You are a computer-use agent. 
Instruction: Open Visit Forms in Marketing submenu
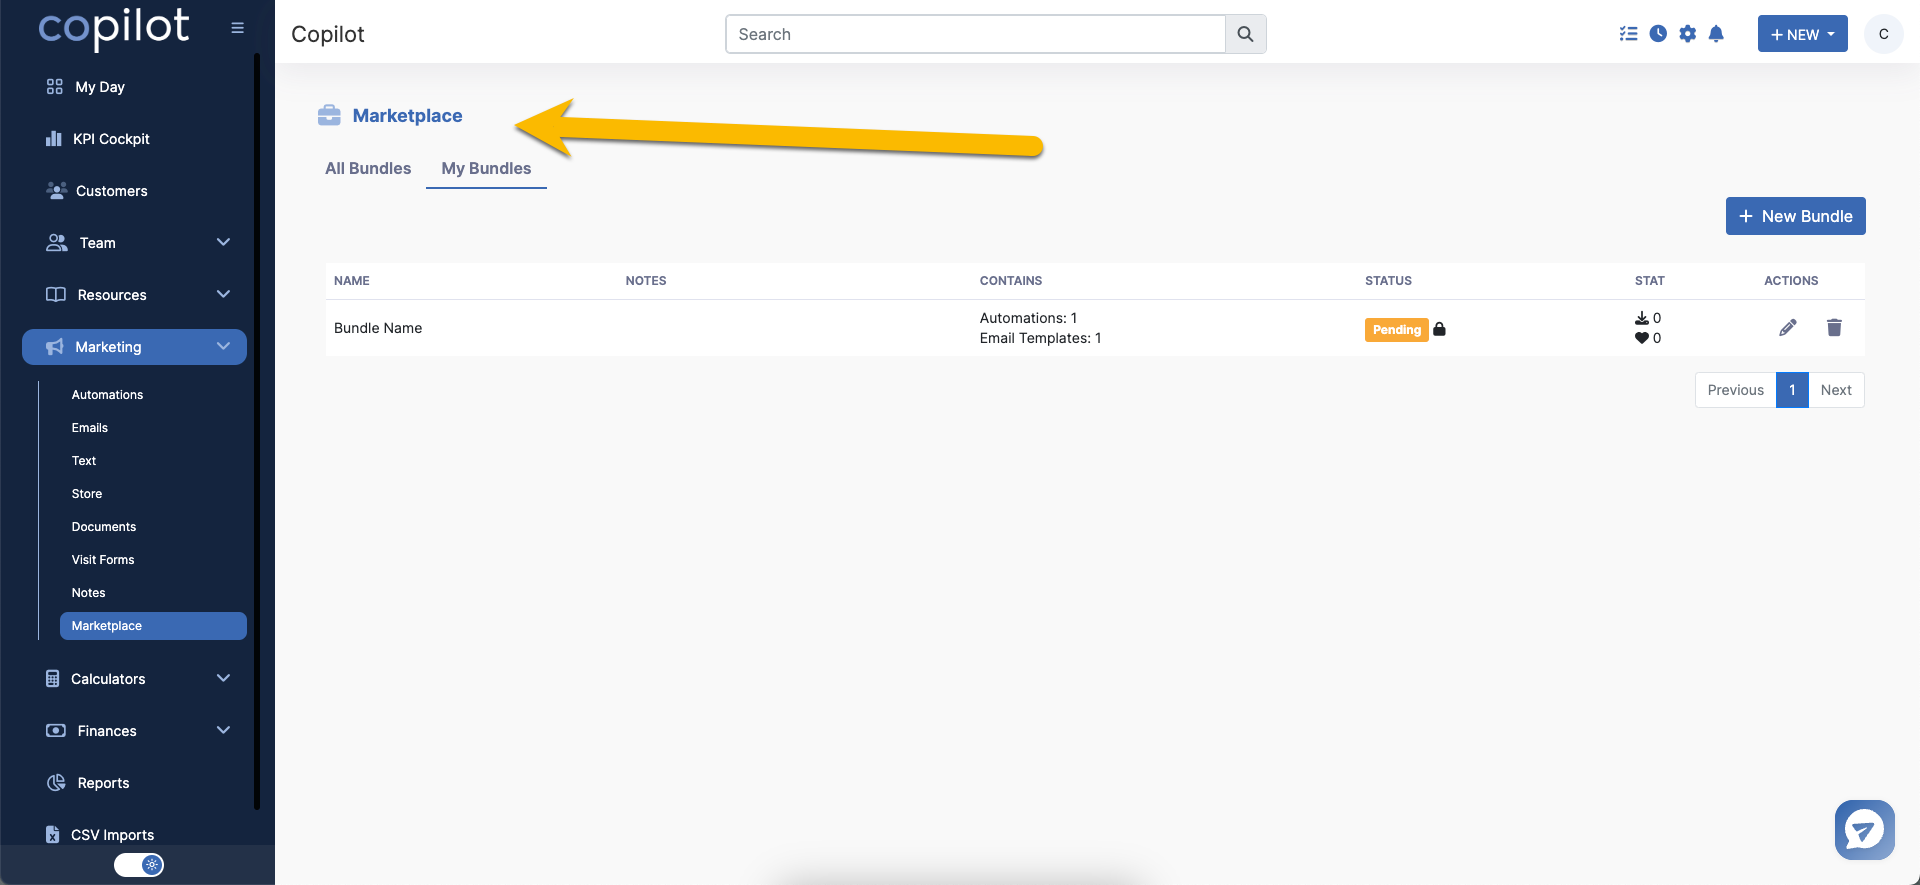[103, 560]
